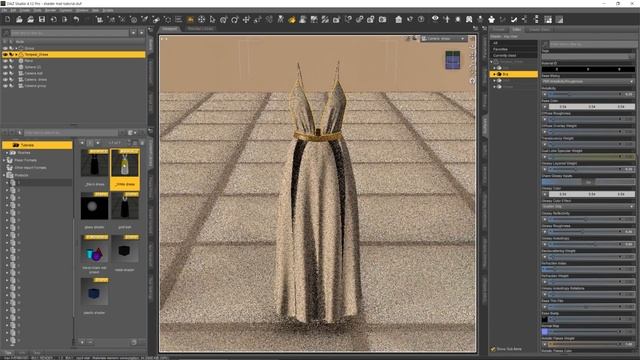Image resolution: width=640 pixels, height=360 pixels.
Task: Toggle the Show Sub Items checkbox
Action: pyautogui.click(x=493, y=349)
